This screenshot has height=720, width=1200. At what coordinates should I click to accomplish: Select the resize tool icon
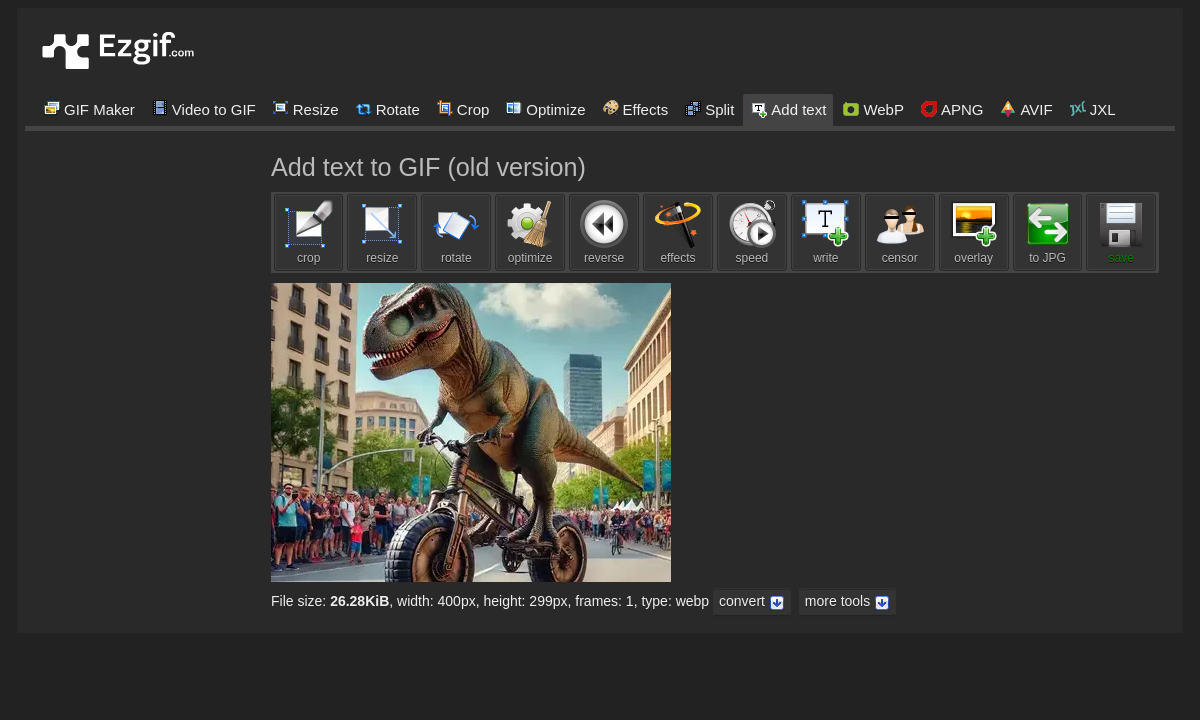(382, 232)
